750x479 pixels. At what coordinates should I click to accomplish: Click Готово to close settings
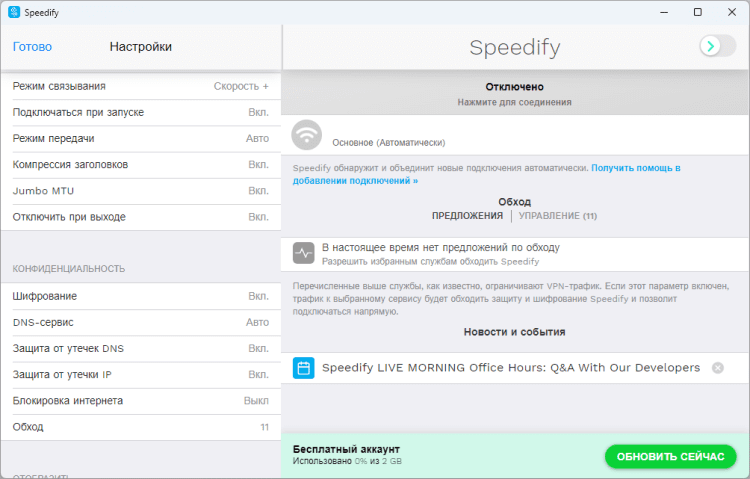pyautogui.click(x=32, y=47)
